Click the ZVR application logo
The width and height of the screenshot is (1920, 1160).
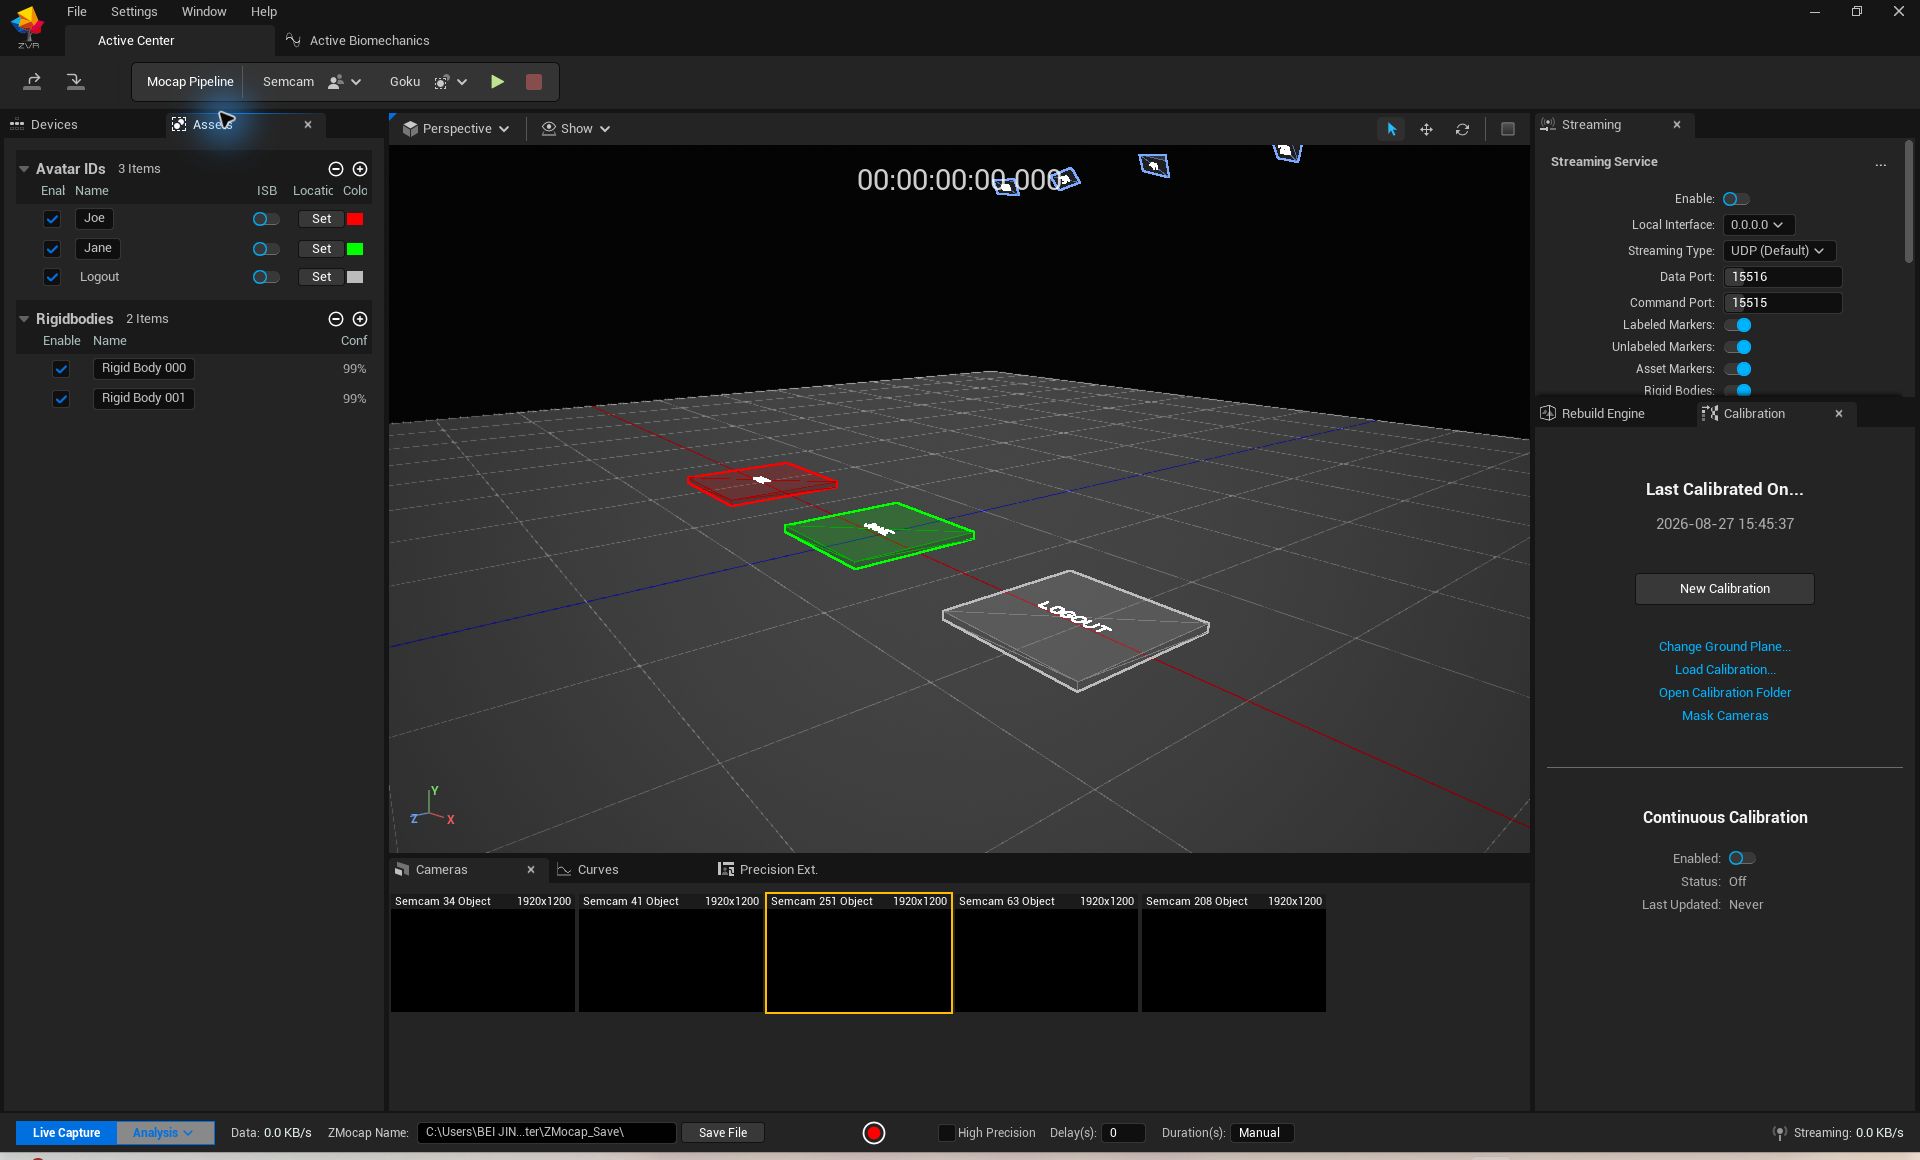tap(28, 27)
